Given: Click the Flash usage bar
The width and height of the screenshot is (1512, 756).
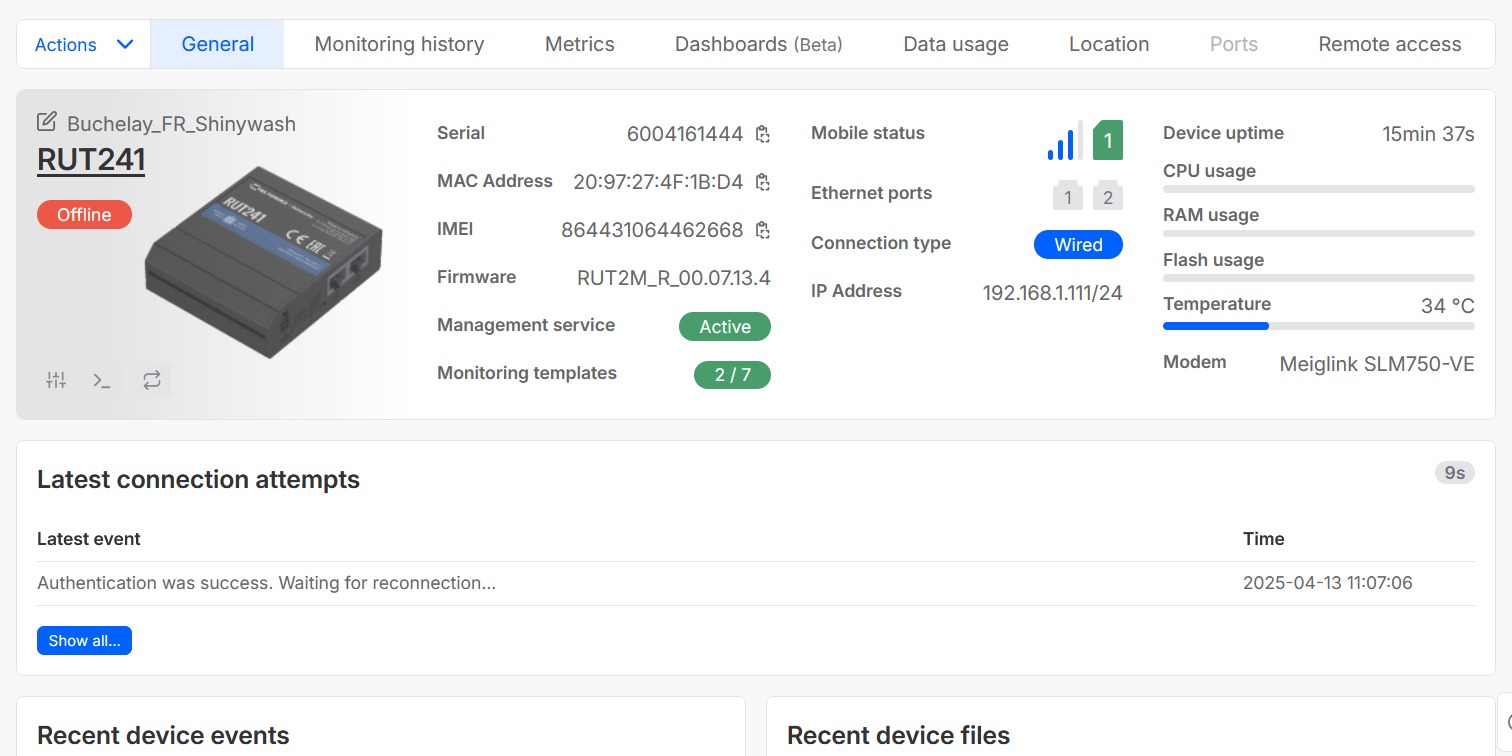Looking at the screenshot, I should 1318,278.
